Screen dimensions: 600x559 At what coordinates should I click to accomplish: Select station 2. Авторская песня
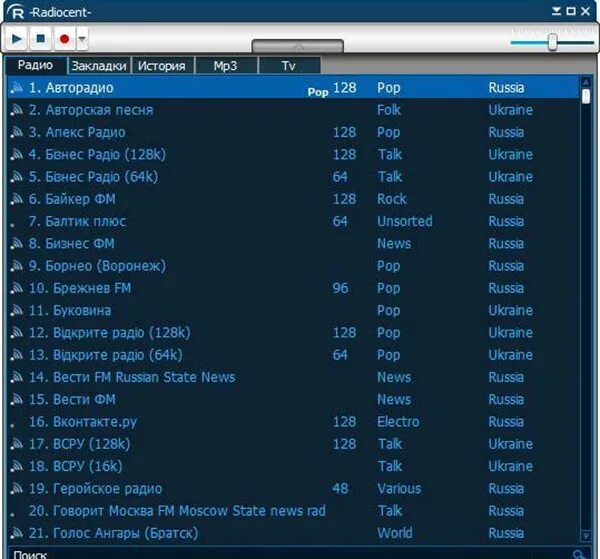[293, 110]
